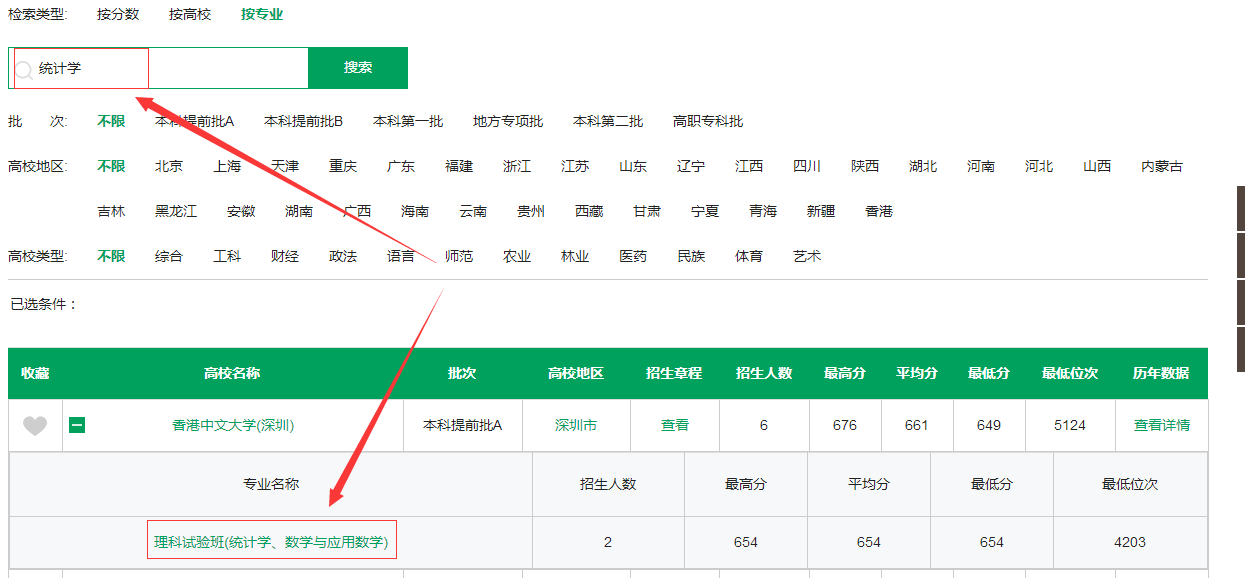Select the 按专业 search type
Image resolution: width=1245 pixels, height=578 pixels.
point(262,15)
